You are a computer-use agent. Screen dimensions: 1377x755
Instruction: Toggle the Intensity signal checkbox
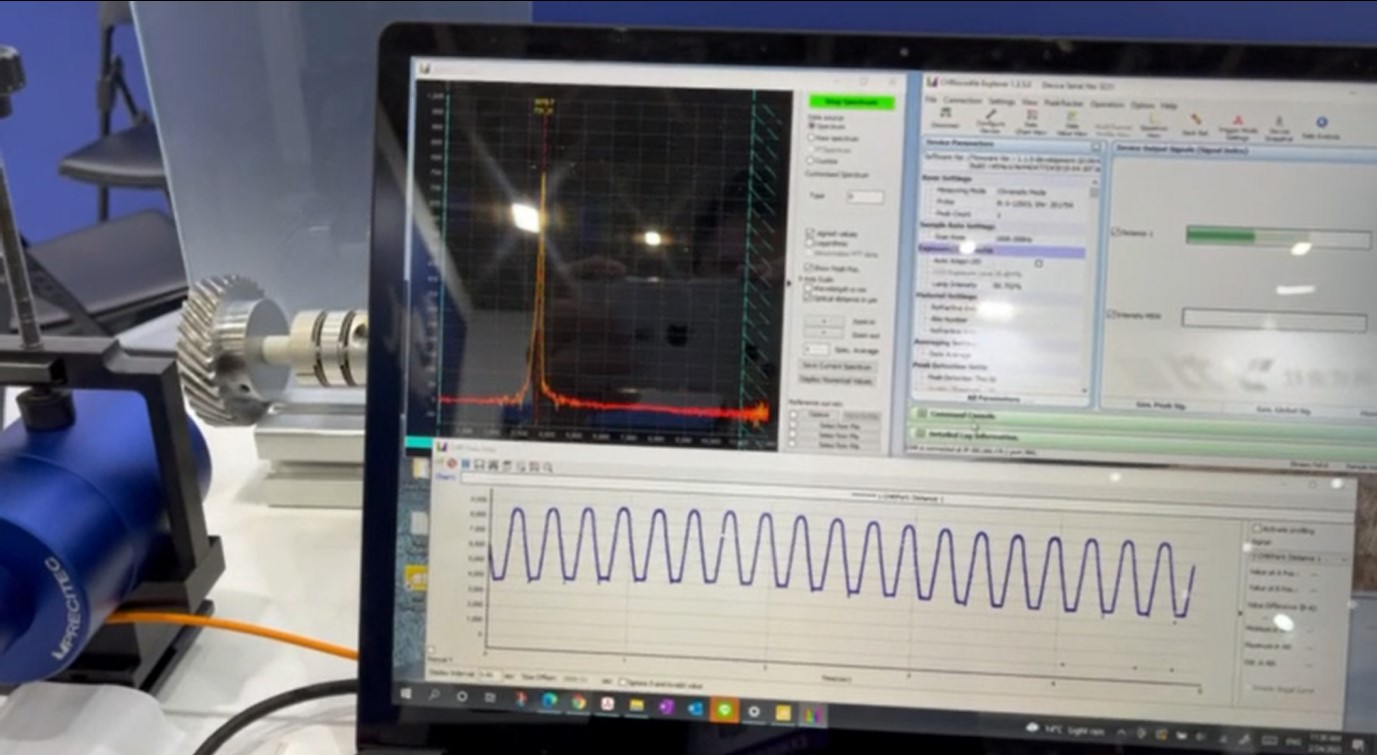pyautogui.click(x=1114, y=314)
